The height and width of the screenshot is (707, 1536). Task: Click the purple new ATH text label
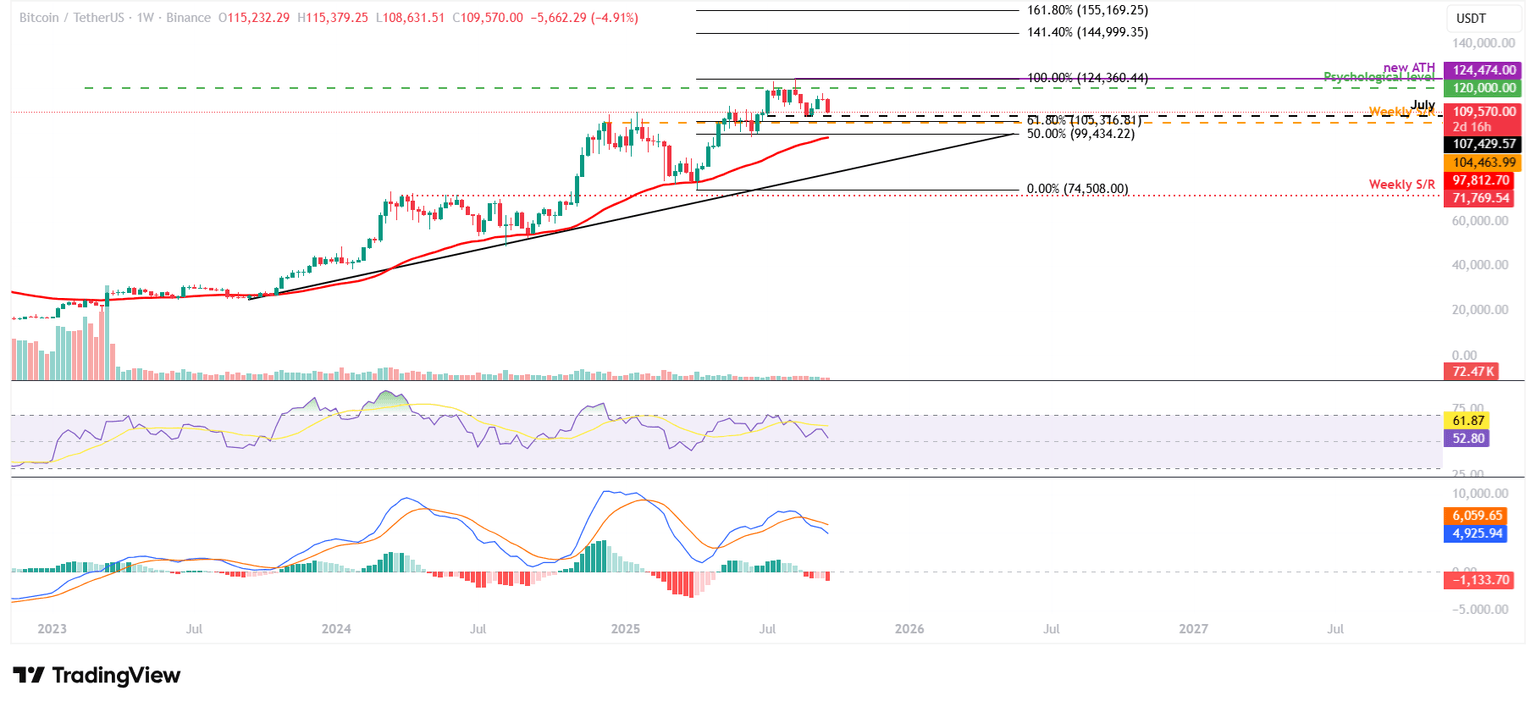1408,66
